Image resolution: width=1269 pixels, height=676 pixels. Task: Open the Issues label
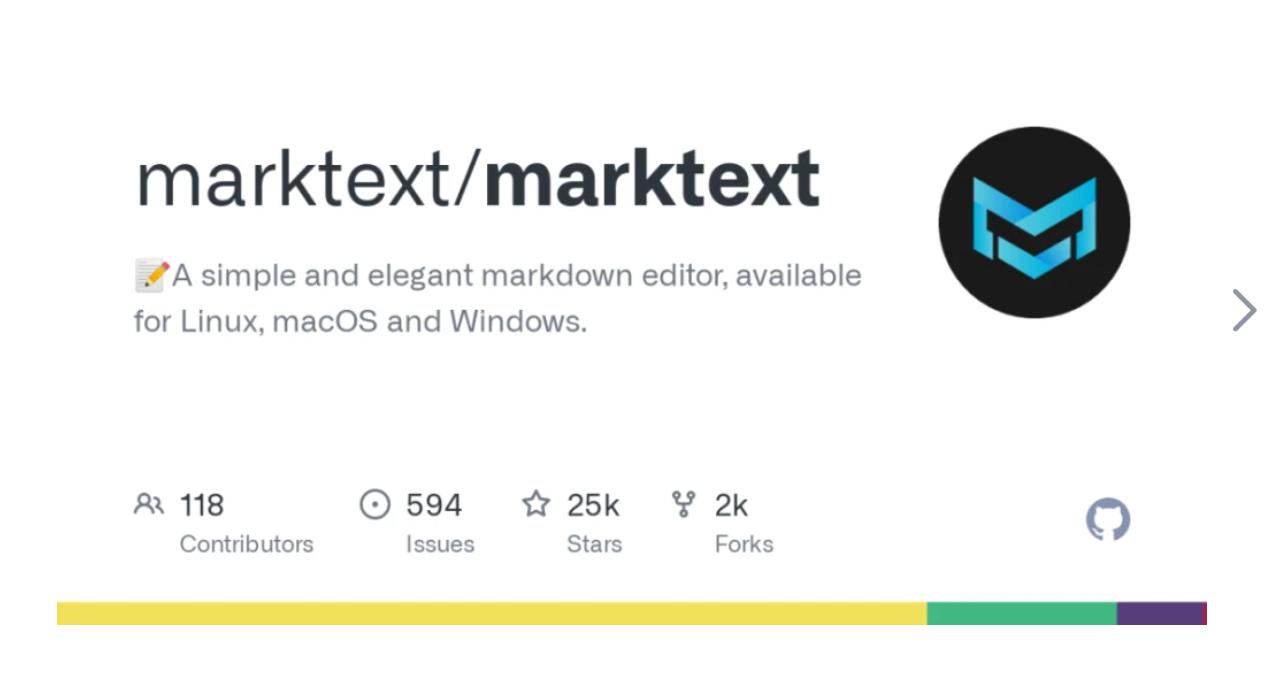440,544
